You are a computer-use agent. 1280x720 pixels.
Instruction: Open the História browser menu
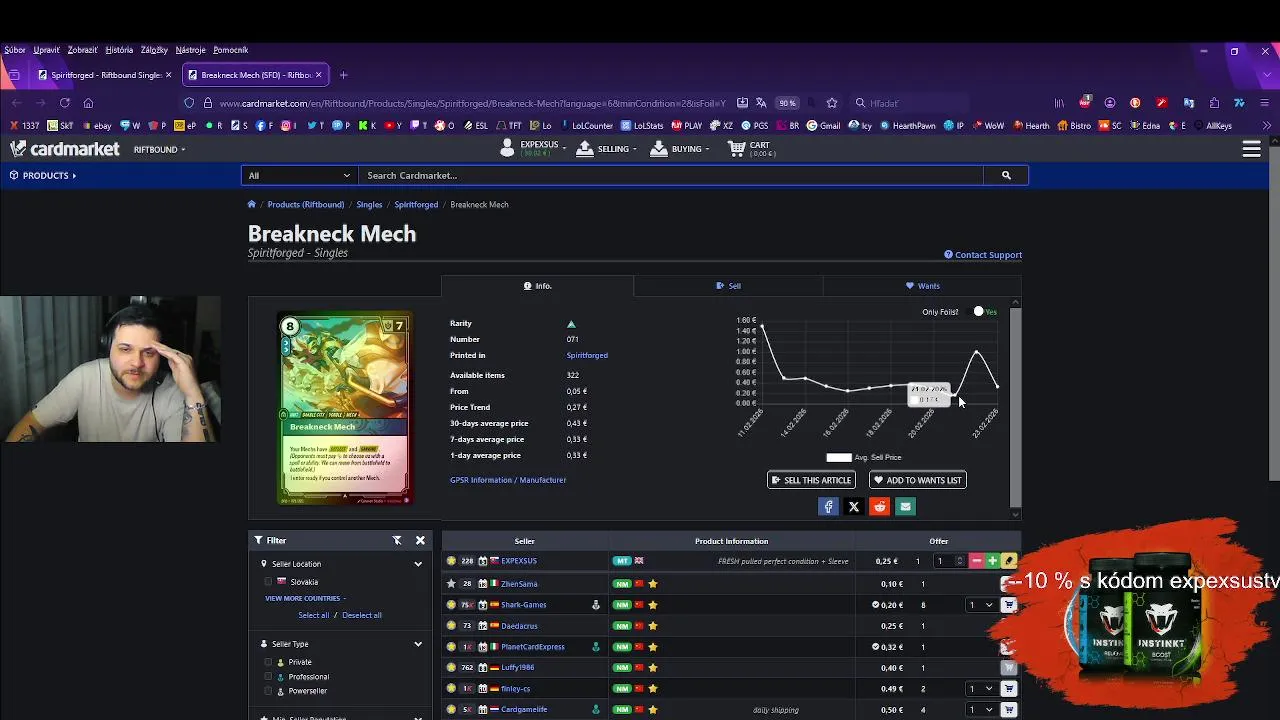(x=119, y=50)
